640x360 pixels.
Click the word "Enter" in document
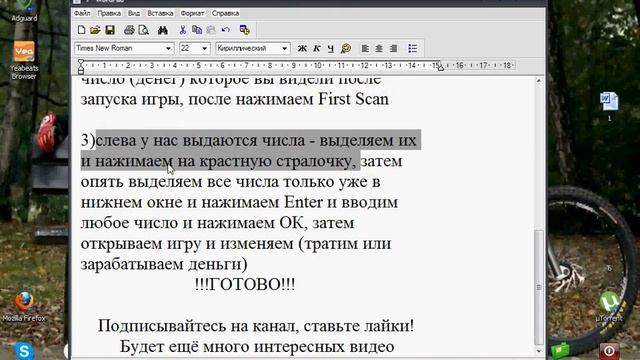303,202
